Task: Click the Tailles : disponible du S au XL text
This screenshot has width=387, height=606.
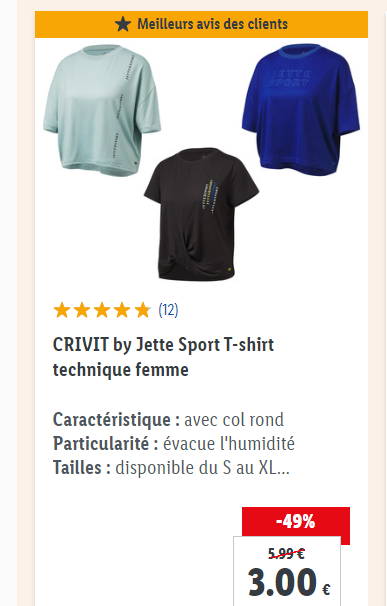Action: click(x=171, y=468)
